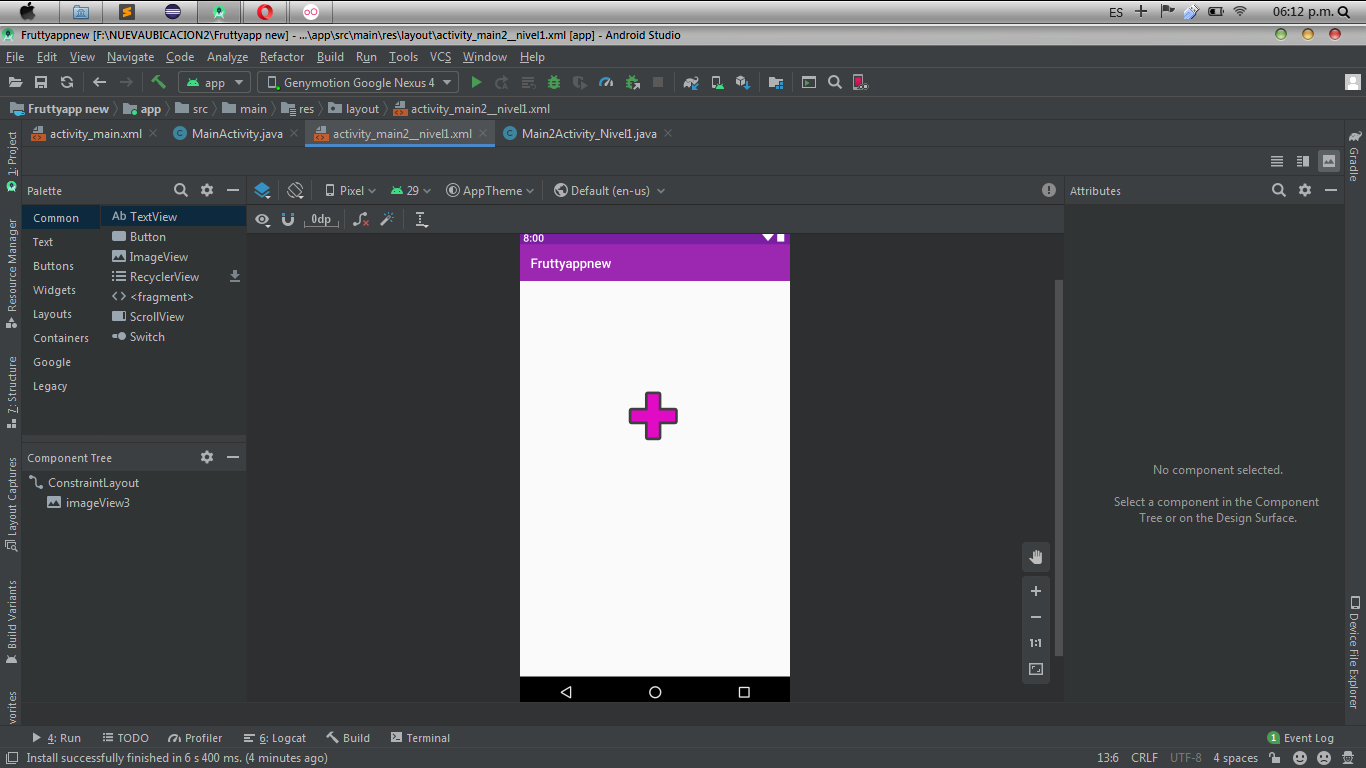Open Select Design Surface layers dropdown
This screenshot has width=1366, height=768.
pos(262,190)
